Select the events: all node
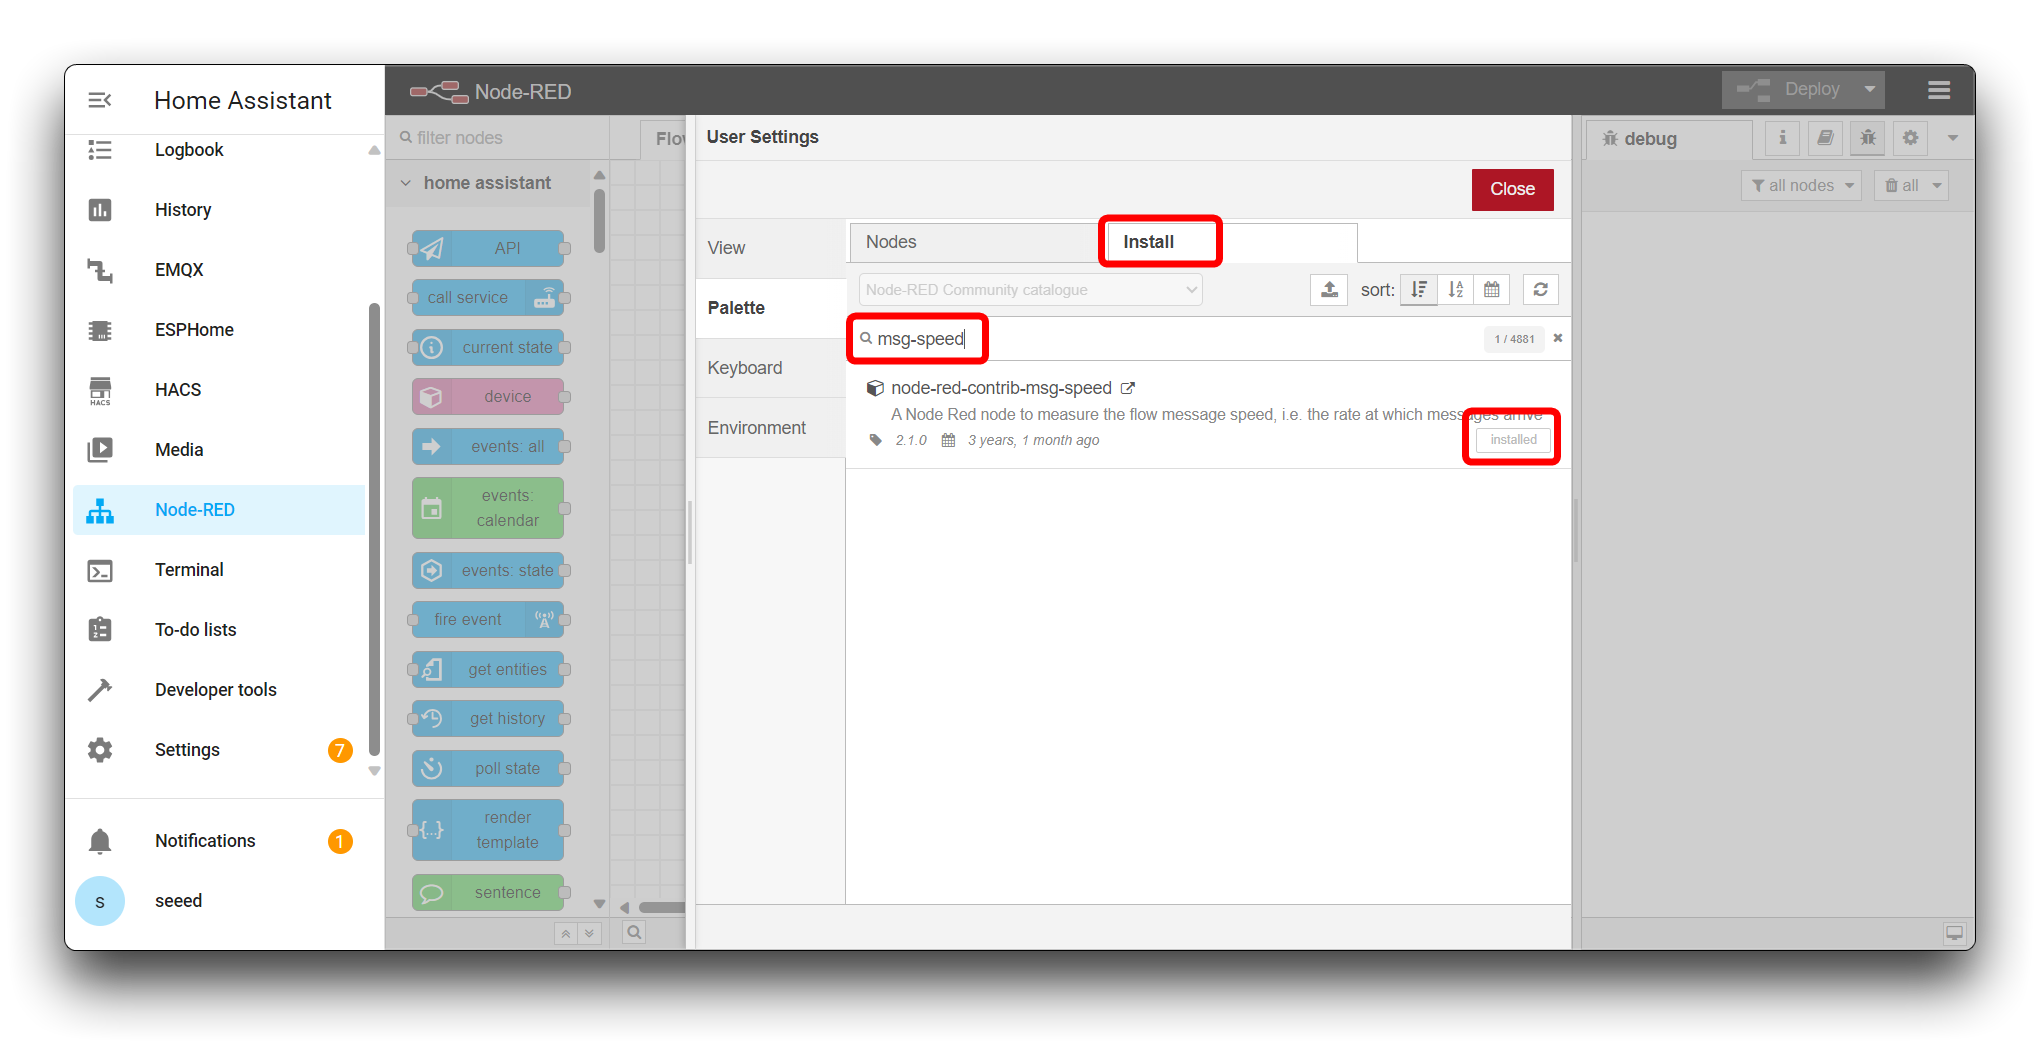 (x=488, y=446)
